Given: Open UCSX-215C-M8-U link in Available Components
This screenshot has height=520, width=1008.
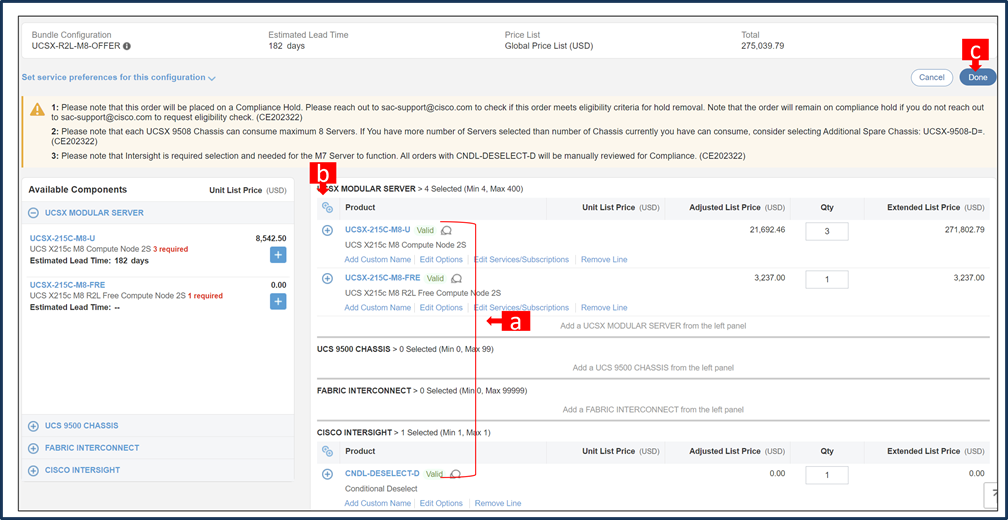Looking at the screenshot, I should [62, 238].
